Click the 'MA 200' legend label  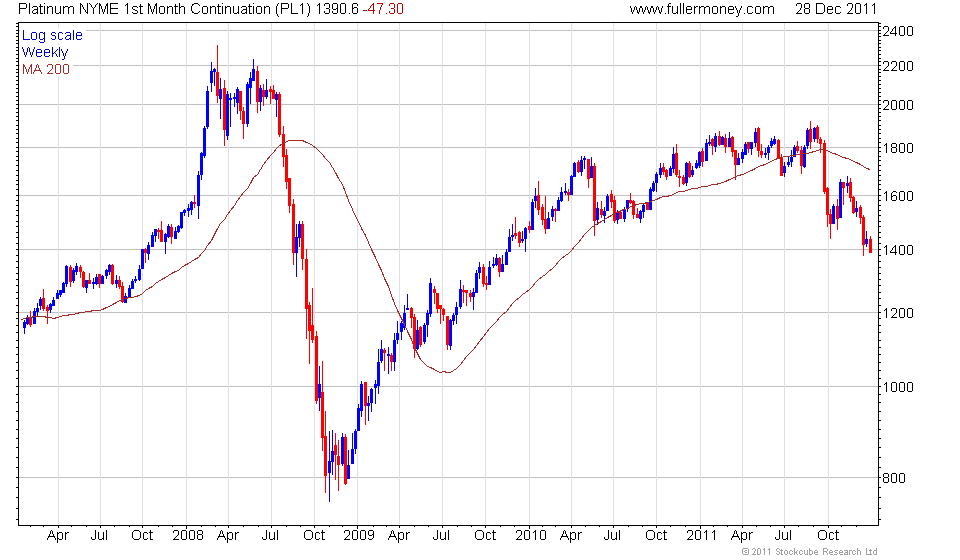(46, 69)
